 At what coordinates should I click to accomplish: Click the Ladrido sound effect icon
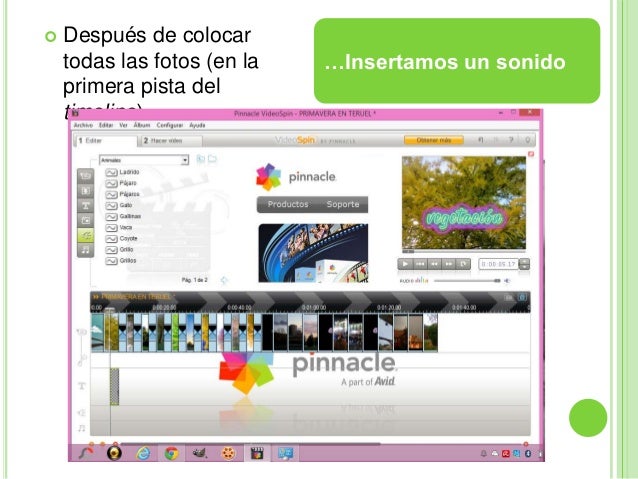(x=111, y=173)
